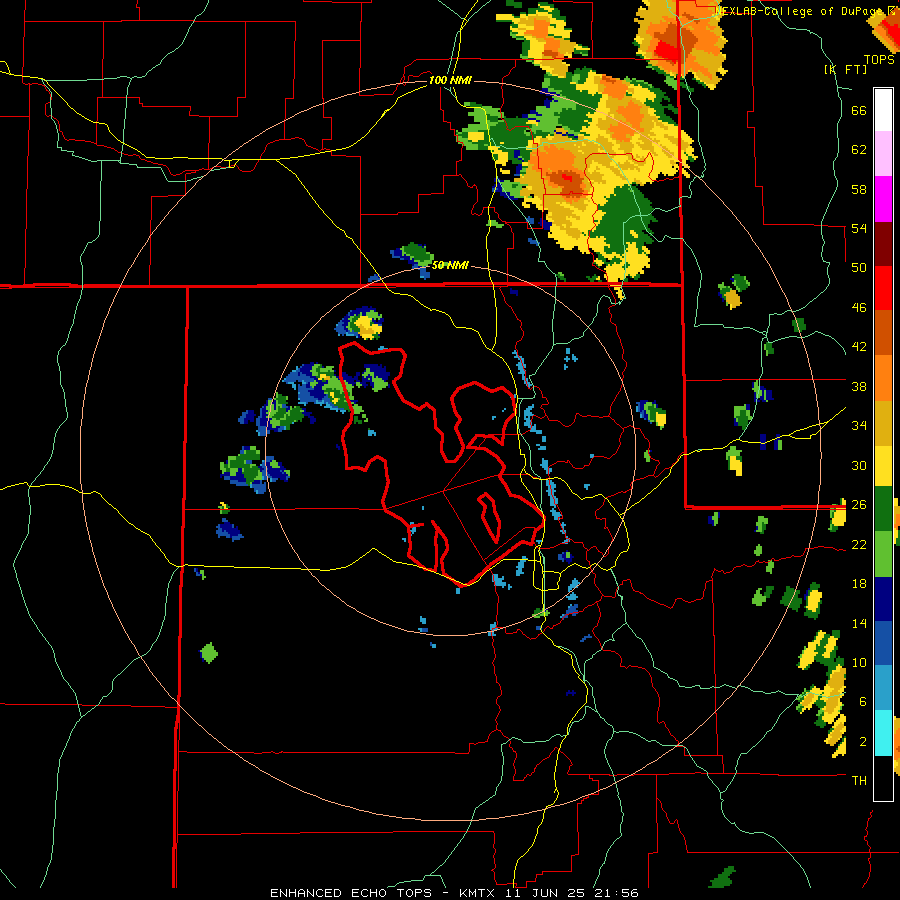The height and width of the screenshot is (900, 900).
Task: Pick the medium blue legend swatch near 10
Action: coord(883,643)
